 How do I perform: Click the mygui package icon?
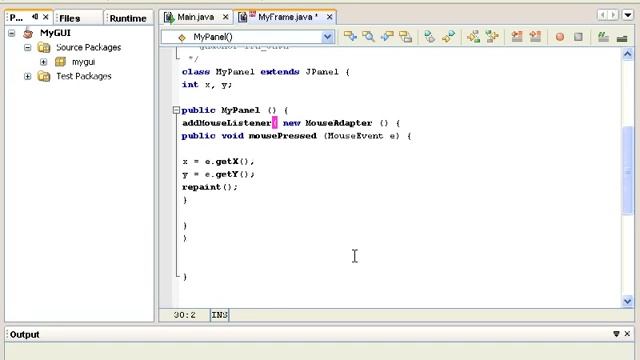[x=60, y=62]
